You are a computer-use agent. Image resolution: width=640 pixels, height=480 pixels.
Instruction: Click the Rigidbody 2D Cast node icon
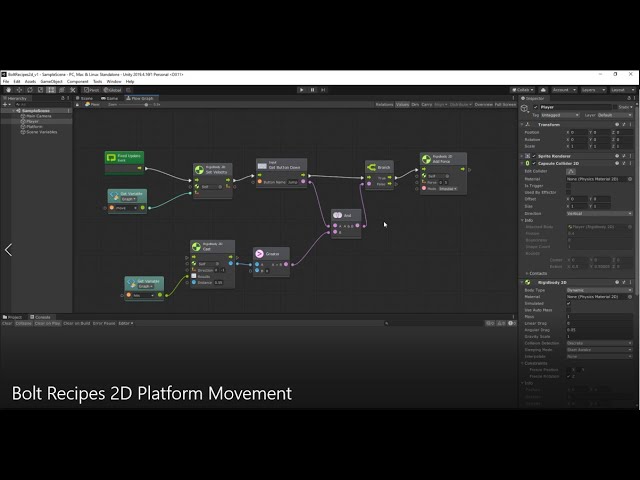[196, 247]
